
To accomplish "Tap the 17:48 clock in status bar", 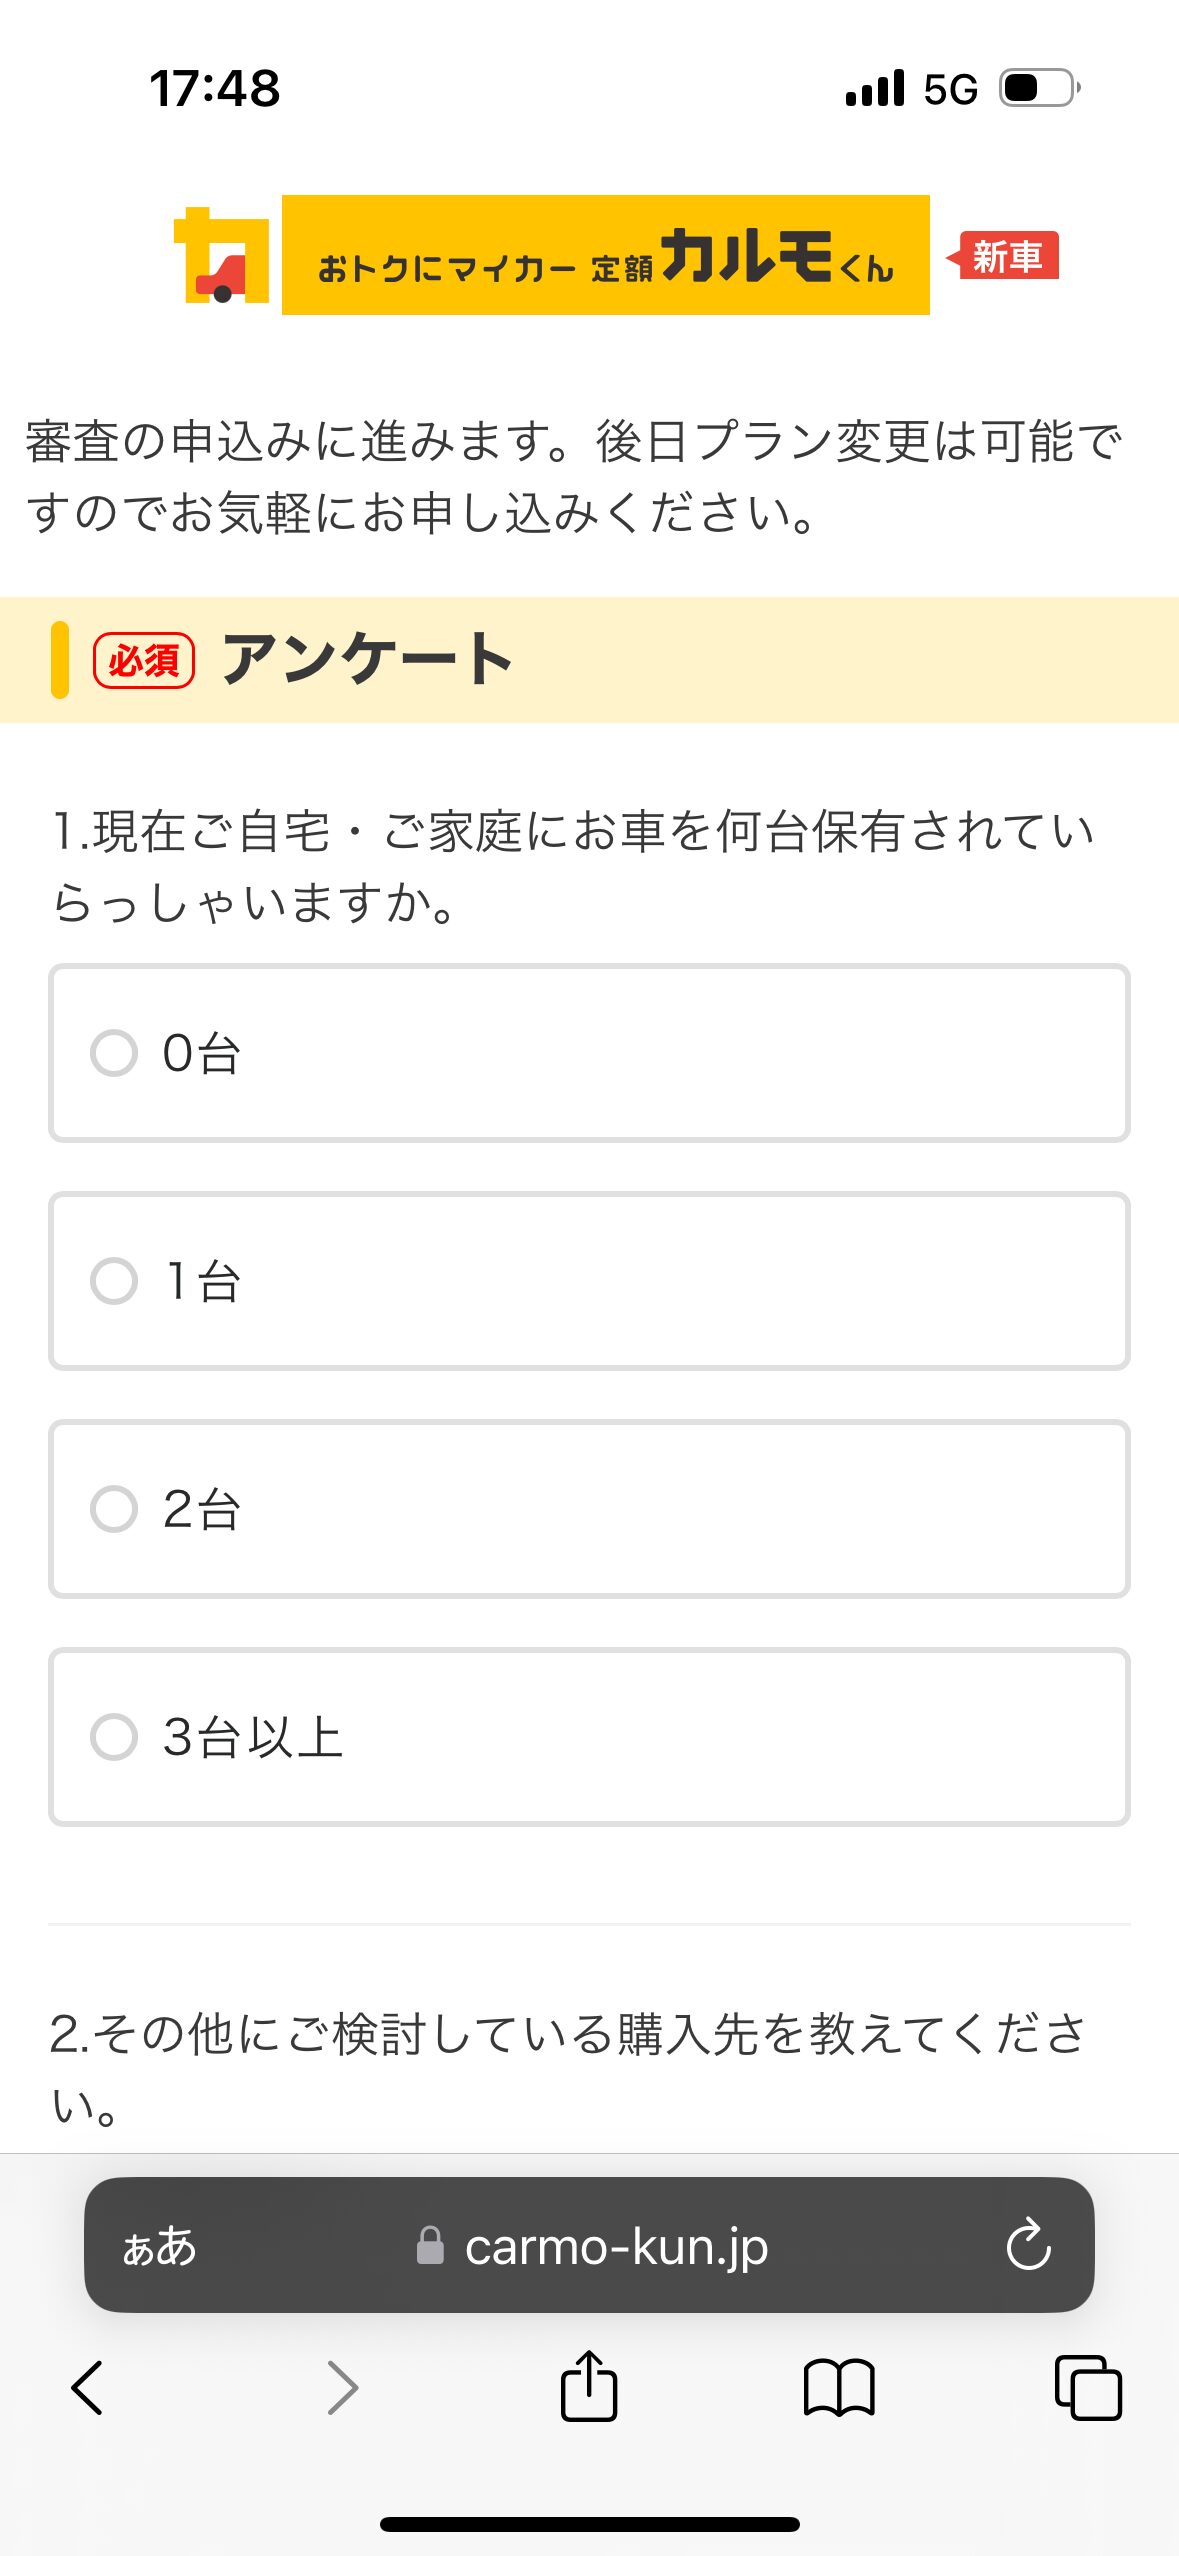I will click(215, 88).
